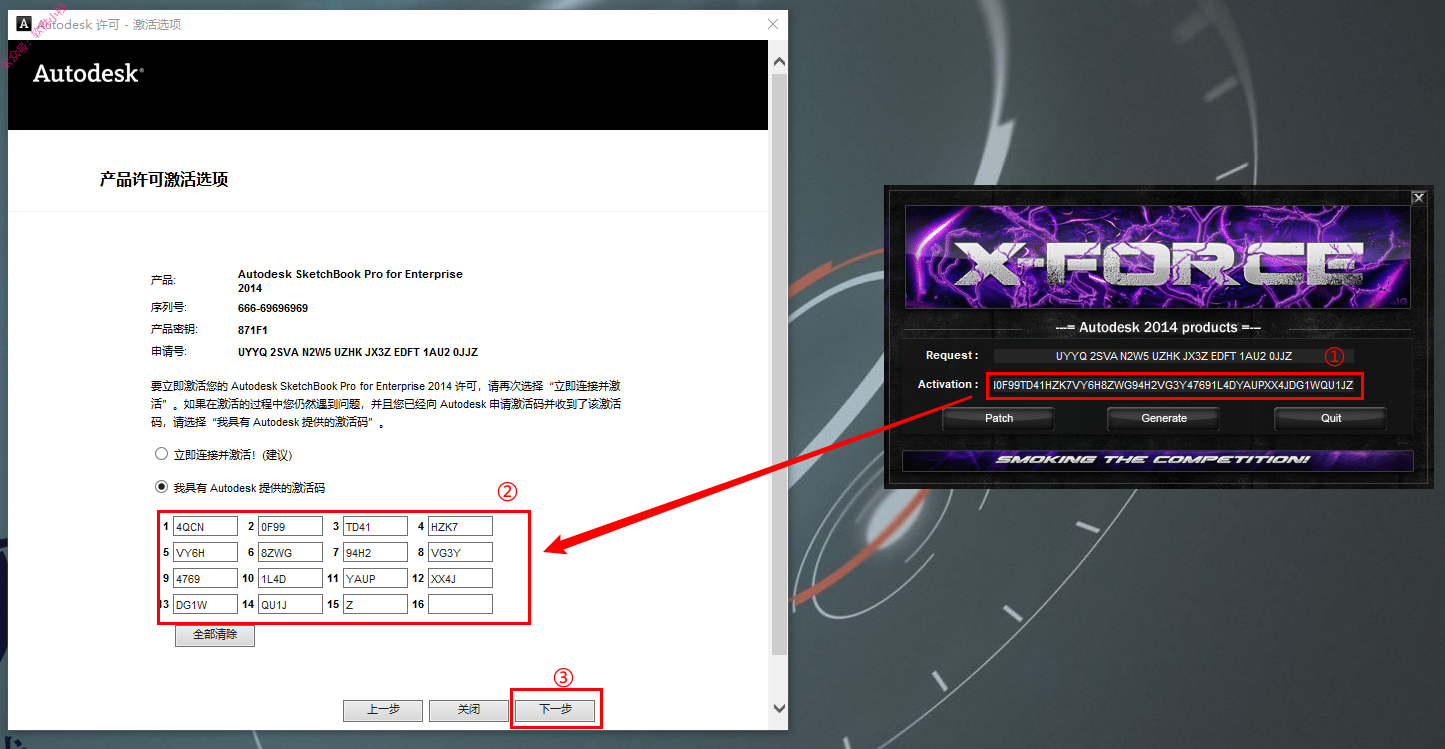Click the product name Autodesk SketchBook Pro for Enterprise
Image resolution: width=1445 pixels, height=749 pixels.
point(350,280)
